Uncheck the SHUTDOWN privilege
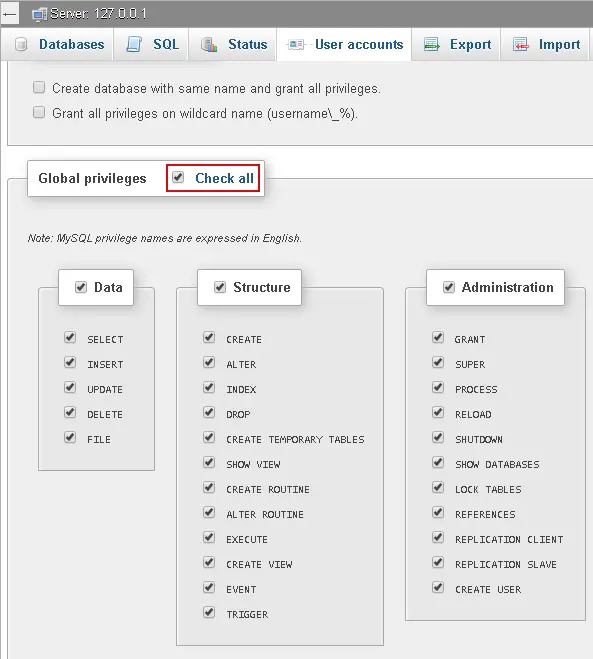The width and height of the screenshot is (593, 659). [x=438, y=437]
